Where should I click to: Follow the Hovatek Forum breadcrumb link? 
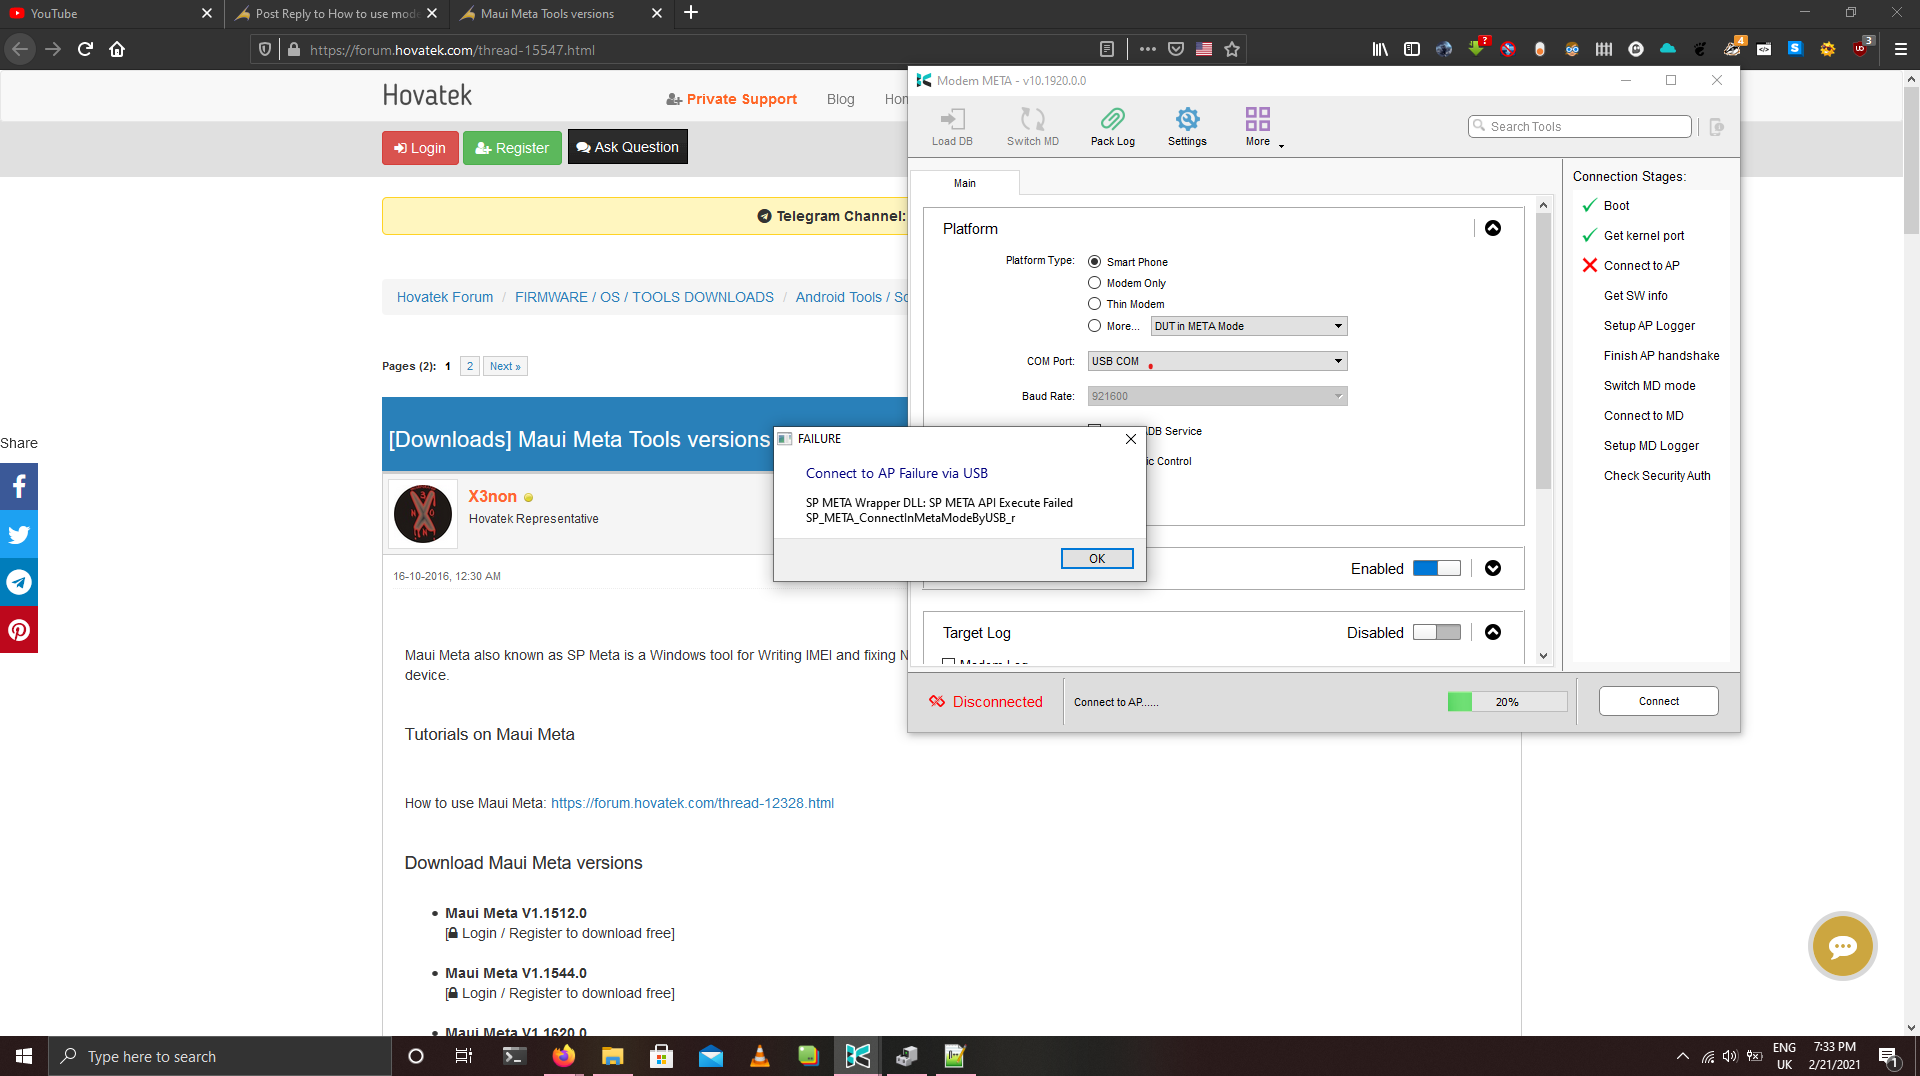(x=445, y=297)
